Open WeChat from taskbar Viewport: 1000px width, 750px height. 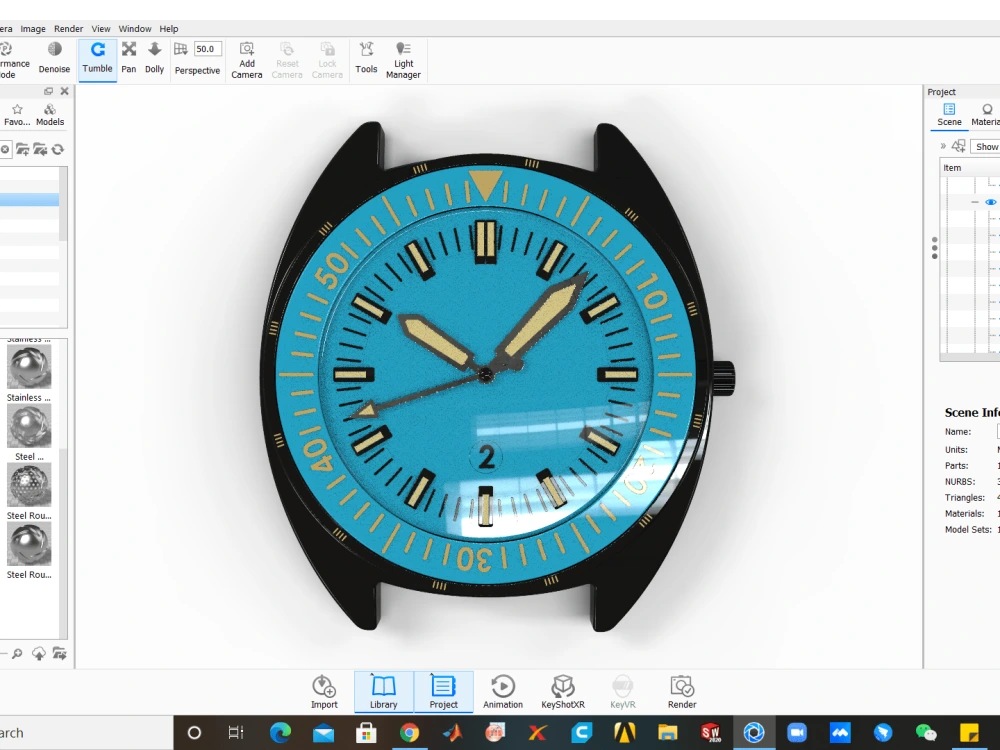tap(925, 733)
